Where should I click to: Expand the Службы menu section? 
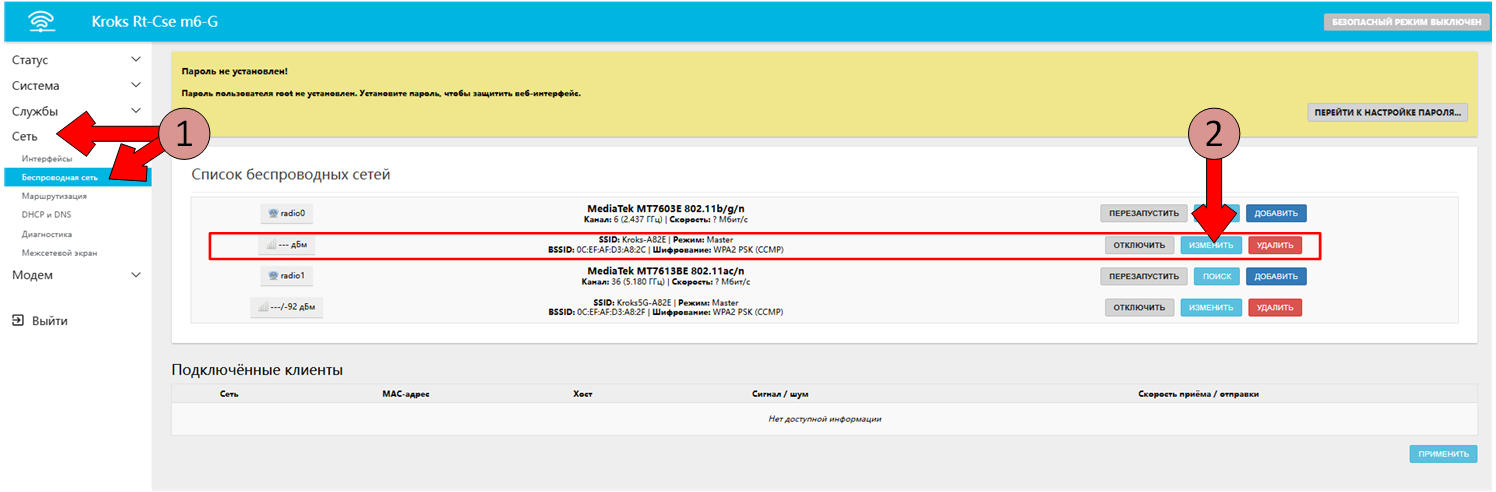coord(76,111)
